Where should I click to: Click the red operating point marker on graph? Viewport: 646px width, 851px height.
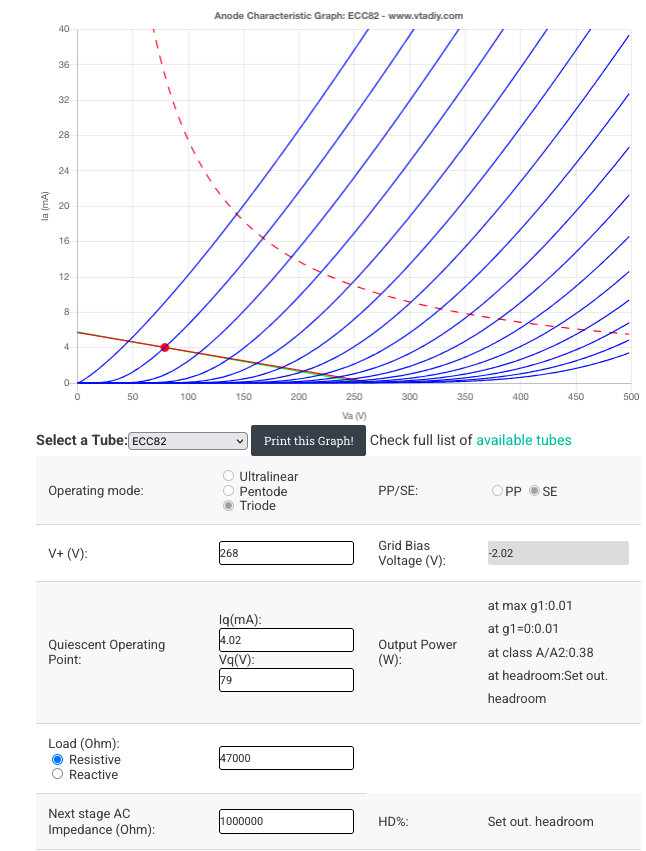click(x=165, y=347)
